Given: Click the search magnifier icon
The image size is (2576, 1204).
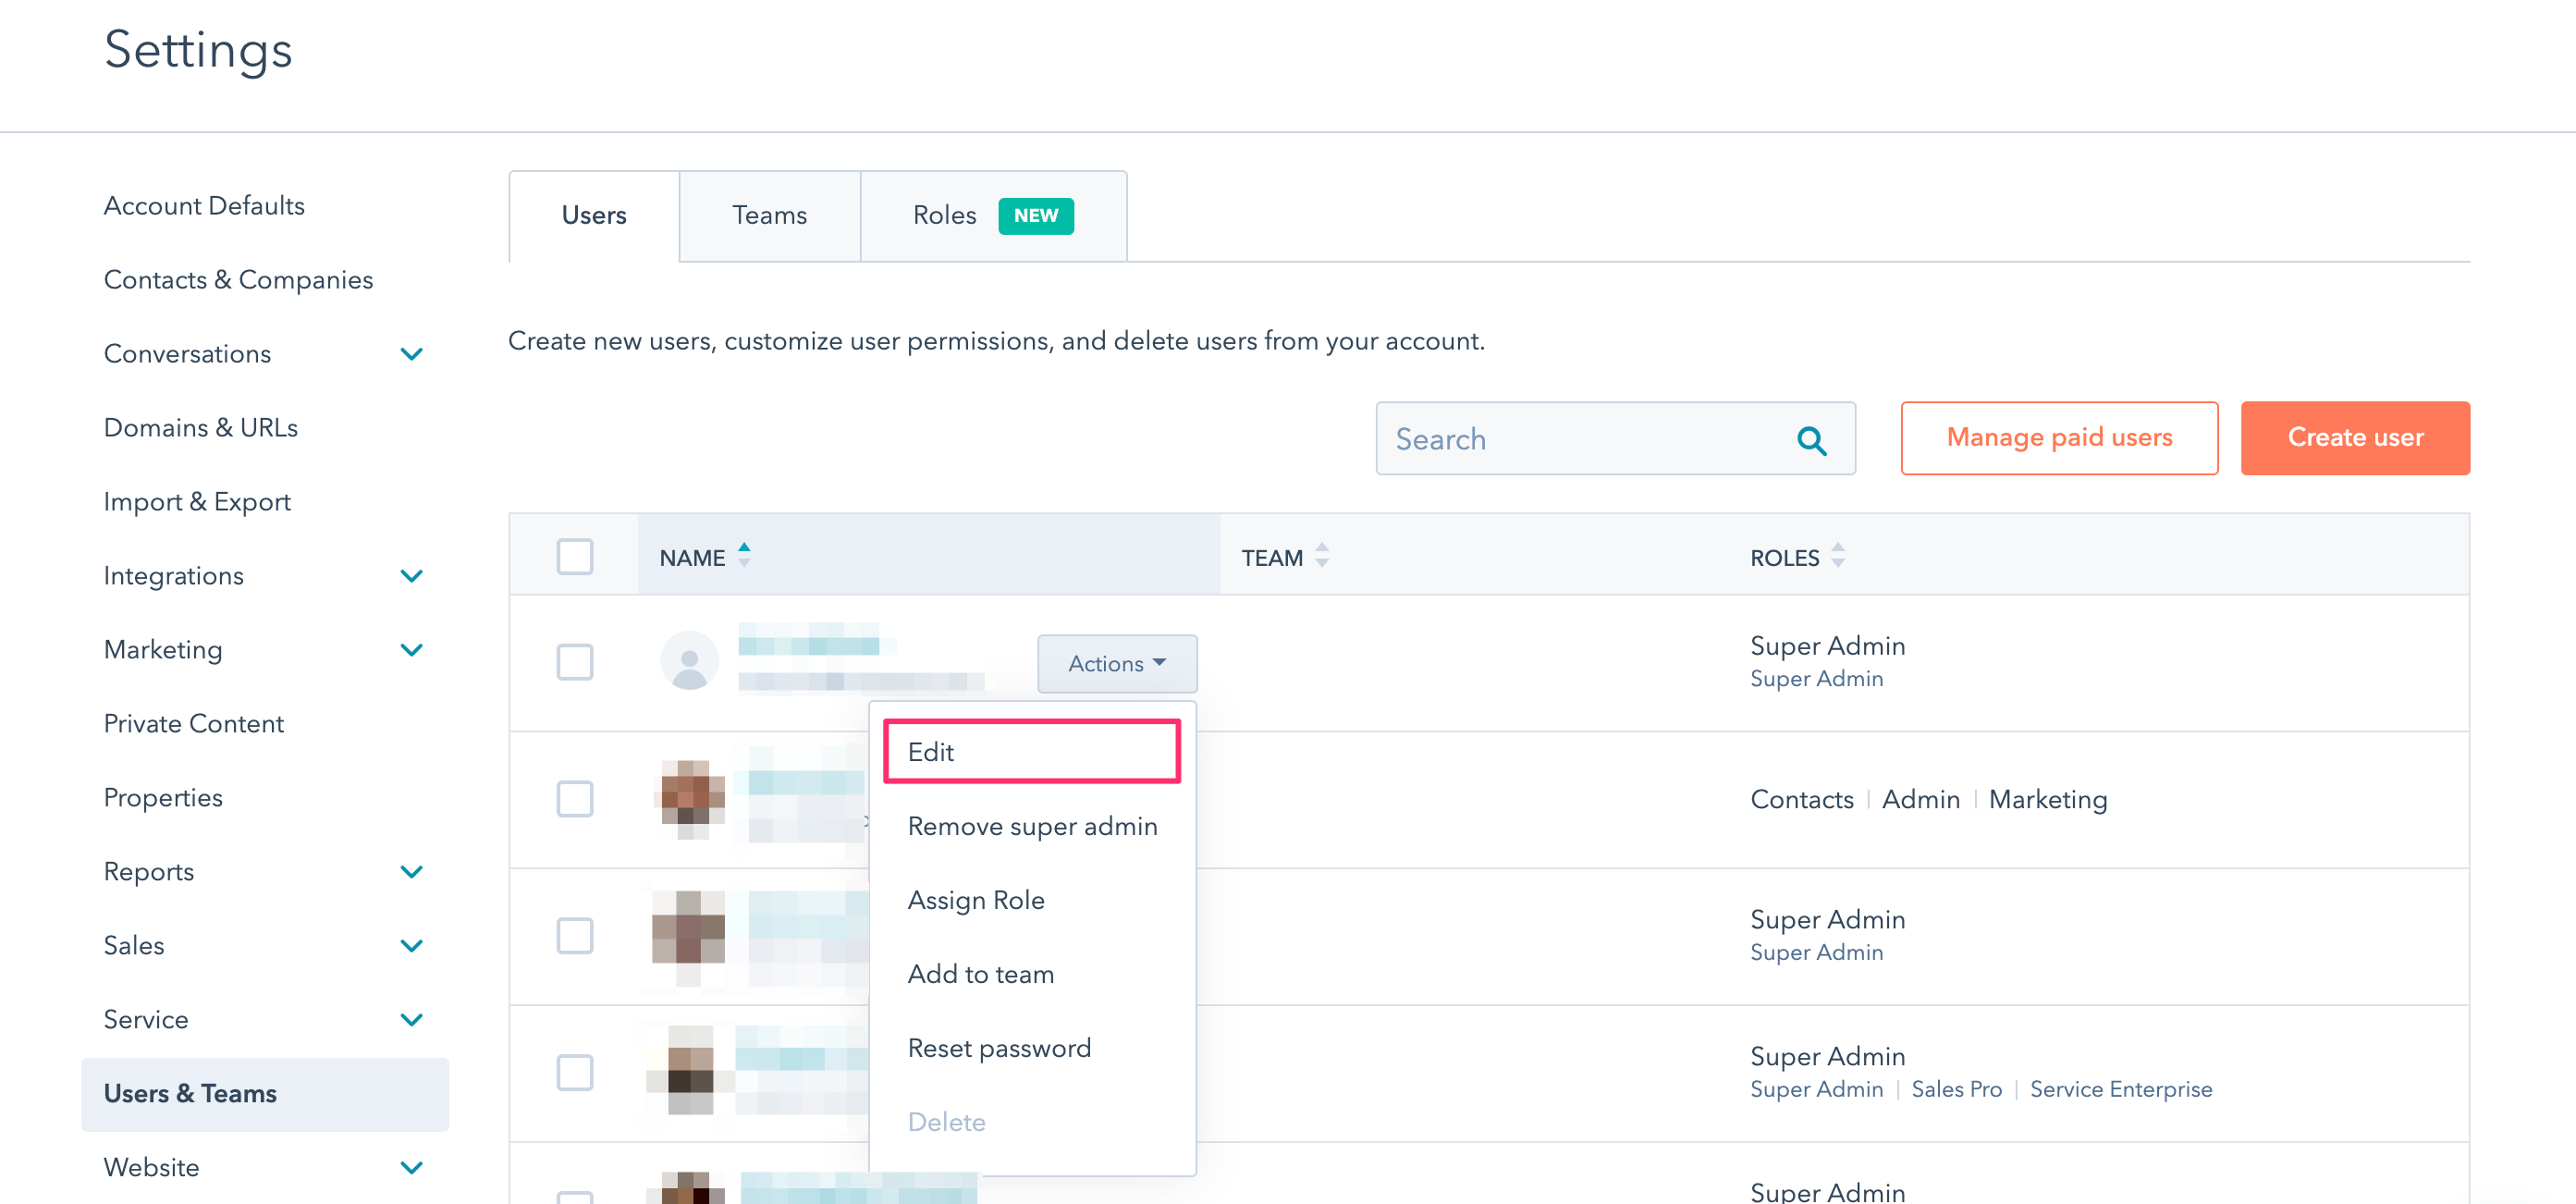Looking at the screenshot, I should point(1811,440).
